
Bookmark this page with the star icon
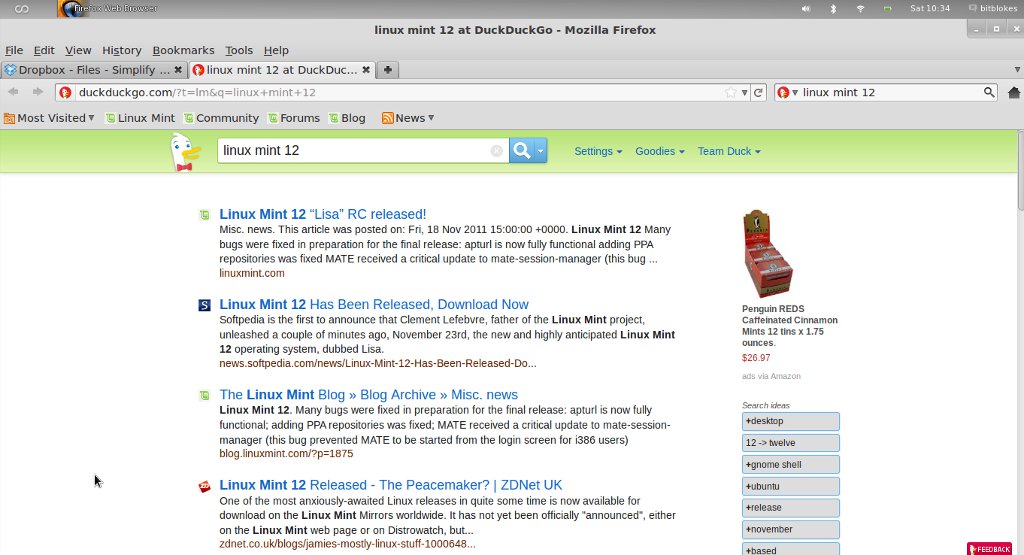(731, 93)
